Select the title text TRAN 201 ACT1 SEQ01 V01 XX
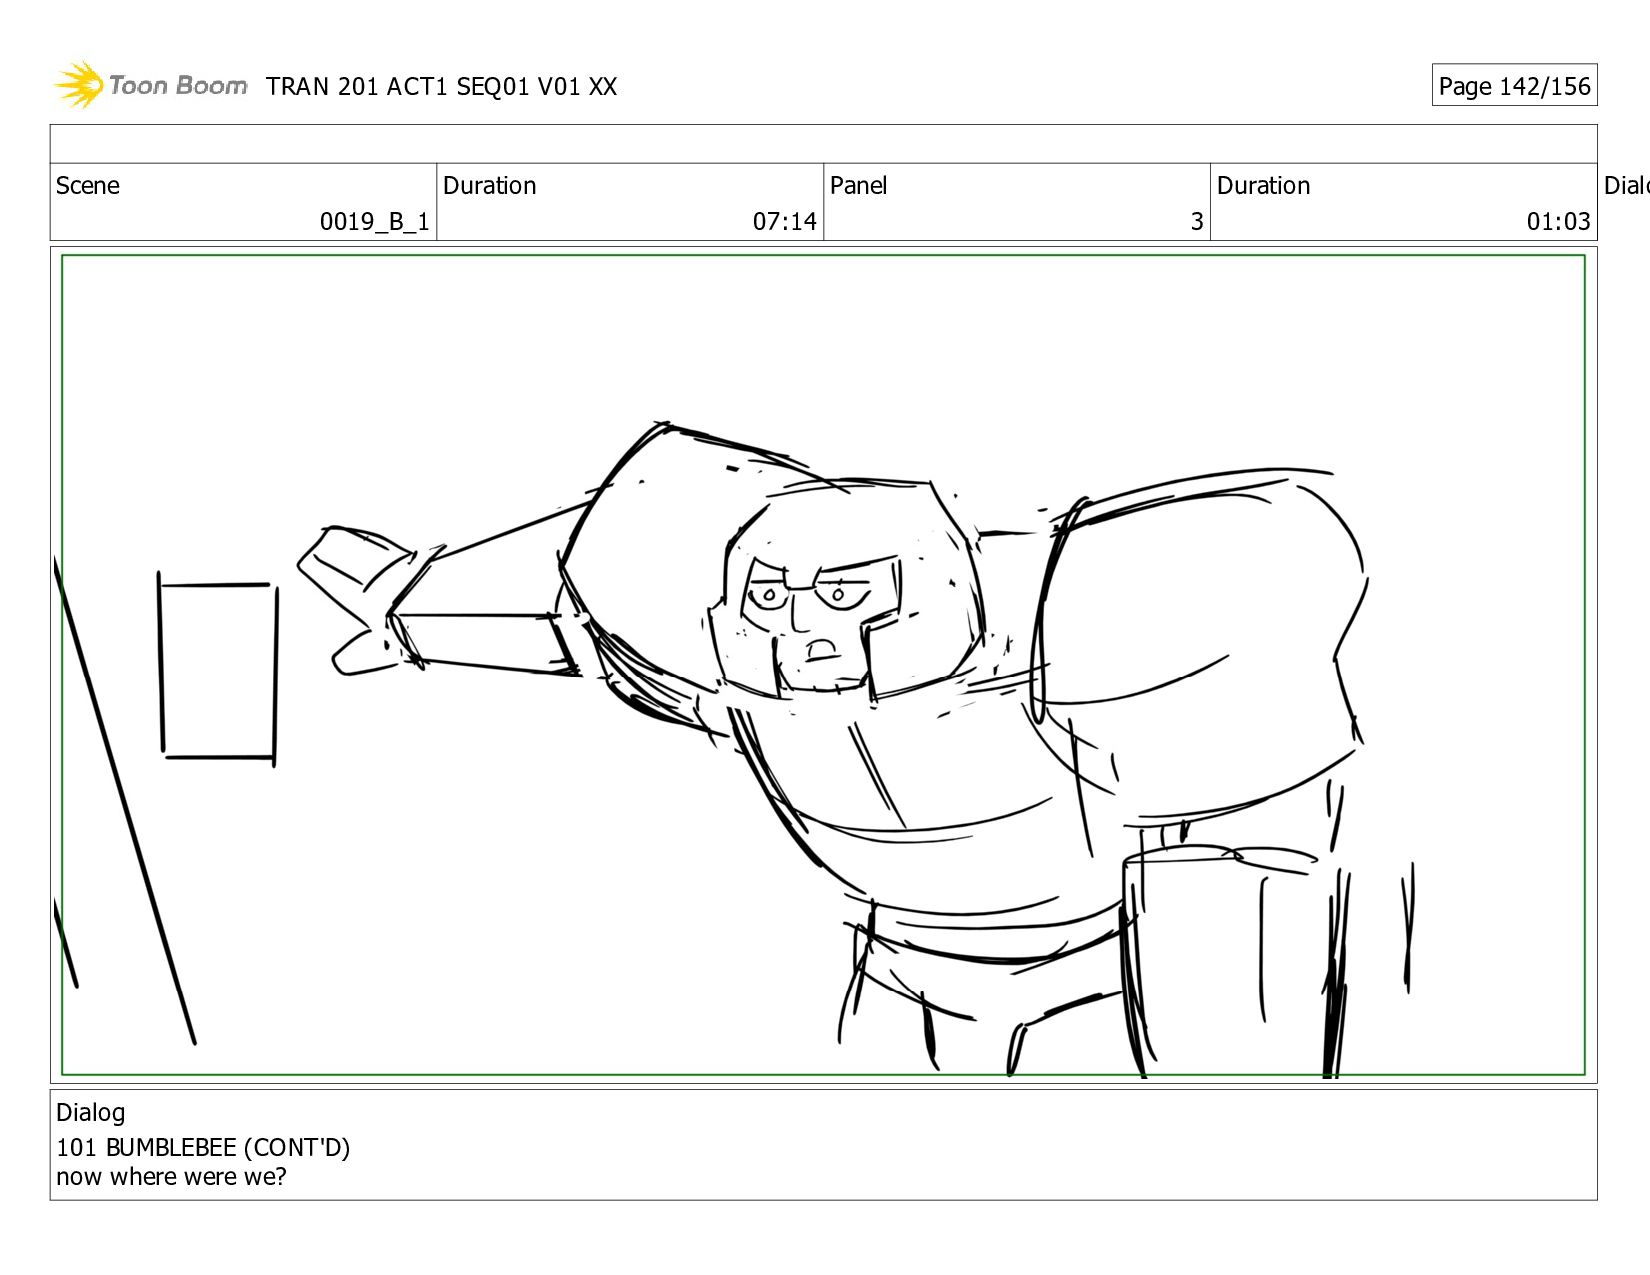 [x=441, y=87]
